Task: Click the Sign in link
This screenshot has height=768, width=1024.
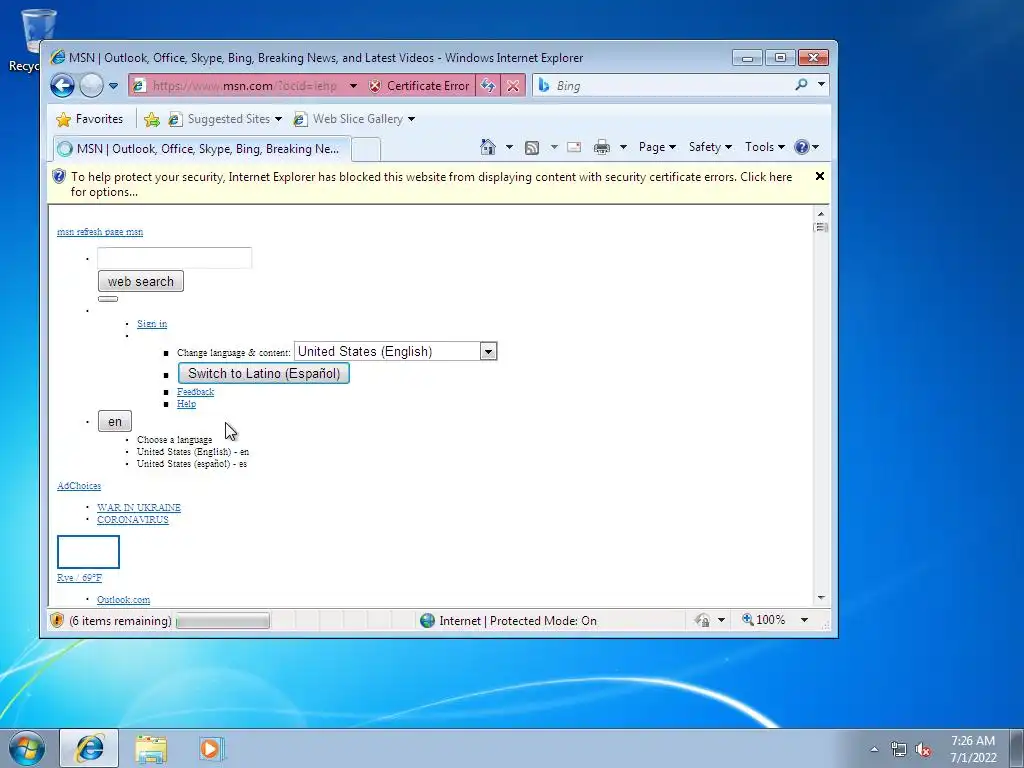Action: point(152,324)
